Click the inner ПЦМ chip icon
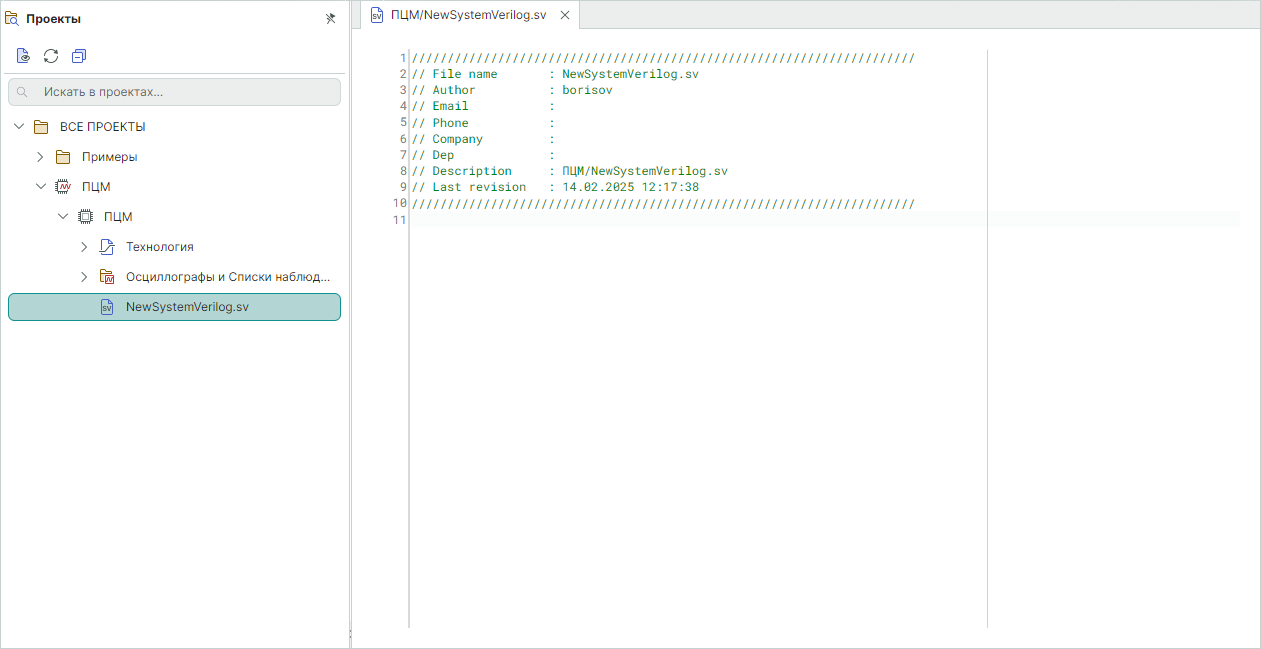Screen dimensions: 1261x649 [85, 217]
